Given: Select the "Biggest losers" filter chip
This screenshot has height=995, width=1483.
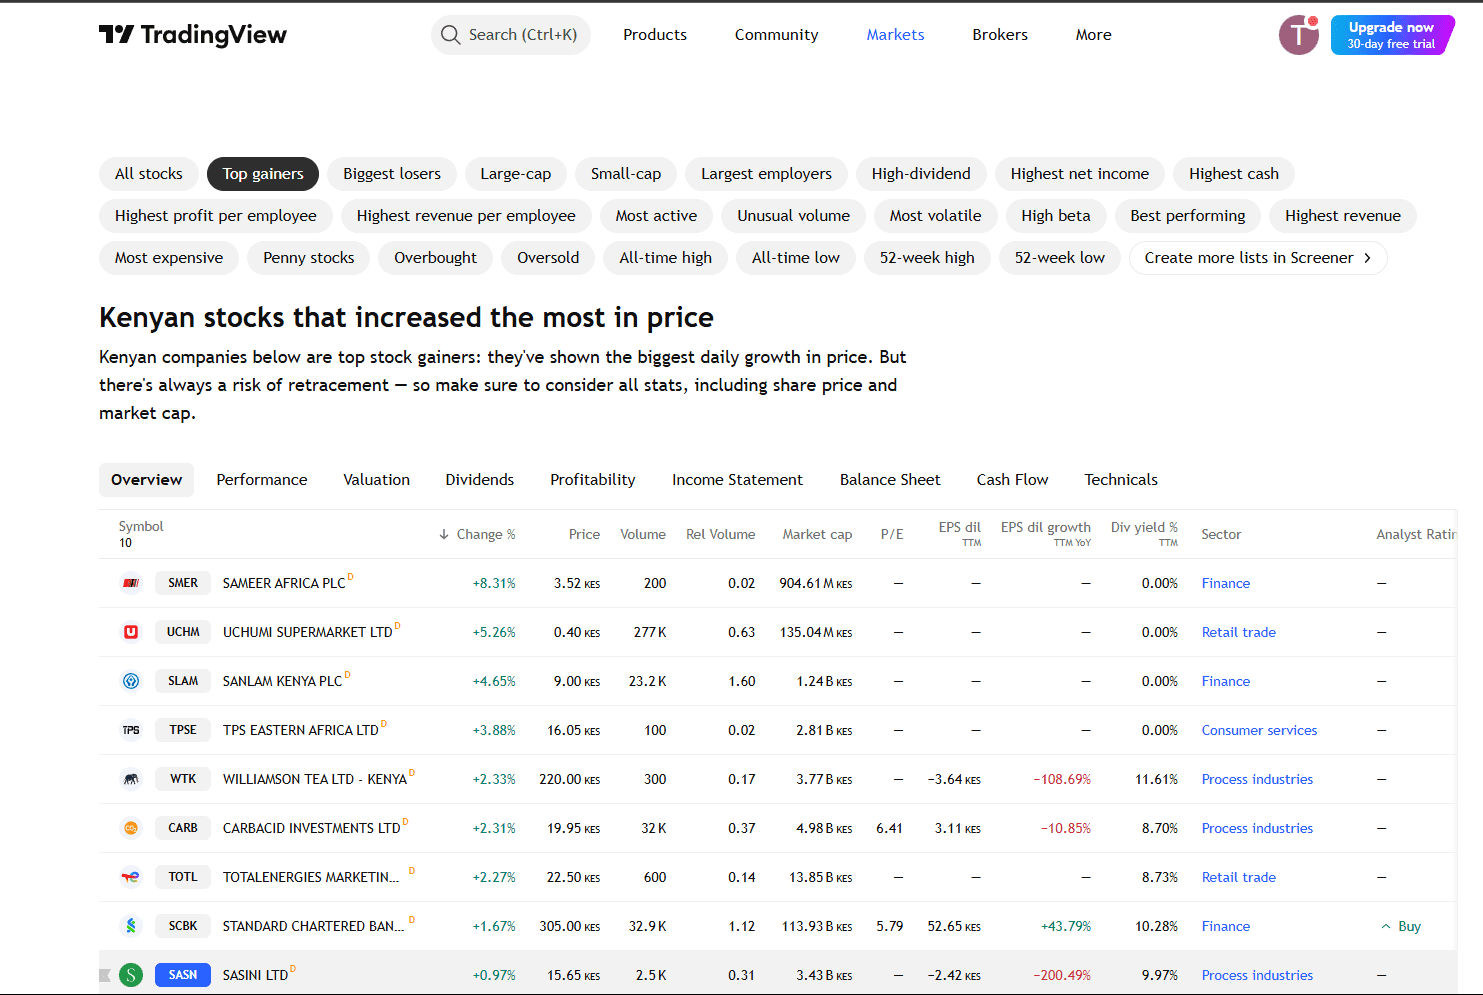Looking at the screenshot, I should 391,173.
